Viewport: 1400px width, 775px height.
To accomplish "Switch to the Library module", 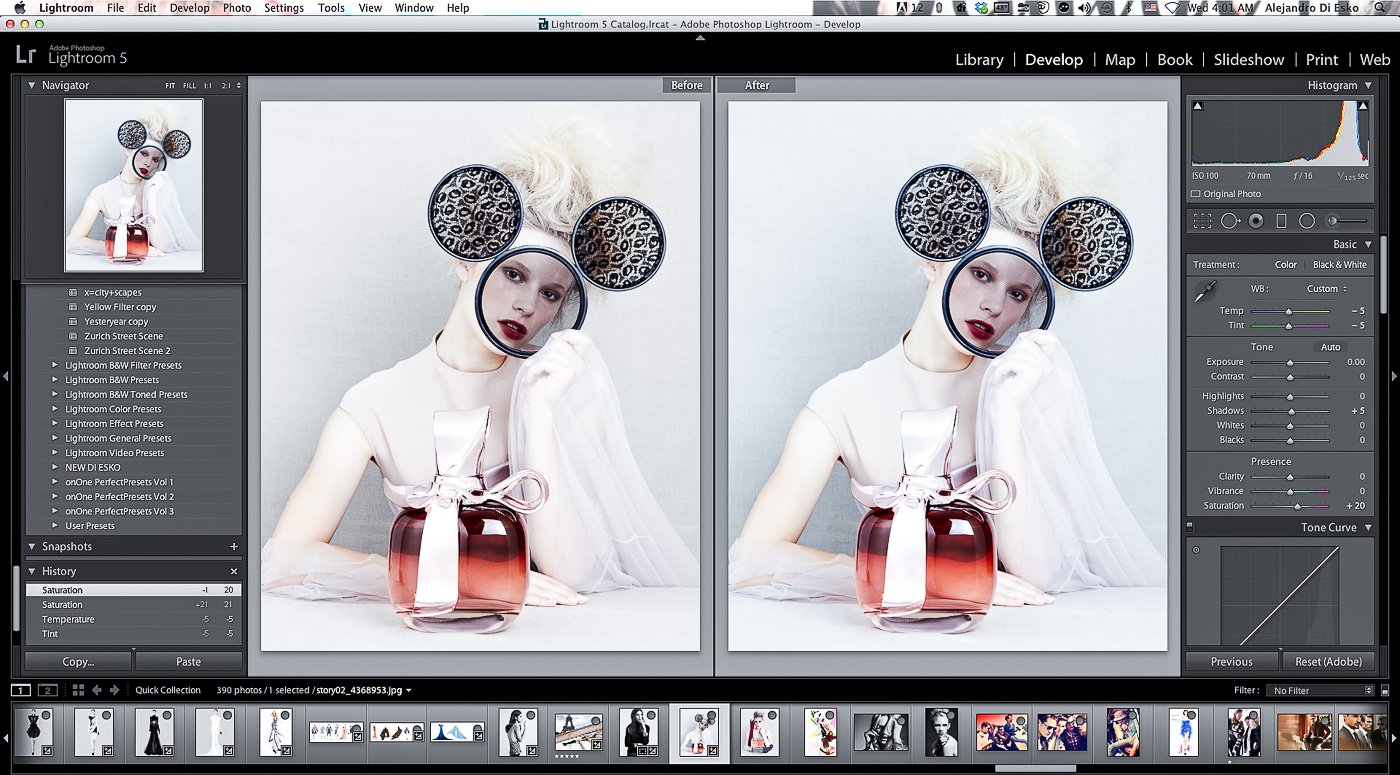I will [x=979, y=60].
